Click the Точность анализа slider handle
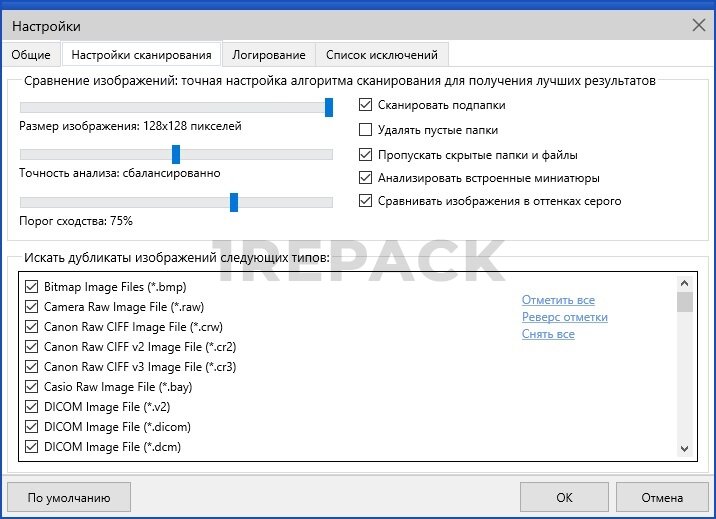 [176, 154]
